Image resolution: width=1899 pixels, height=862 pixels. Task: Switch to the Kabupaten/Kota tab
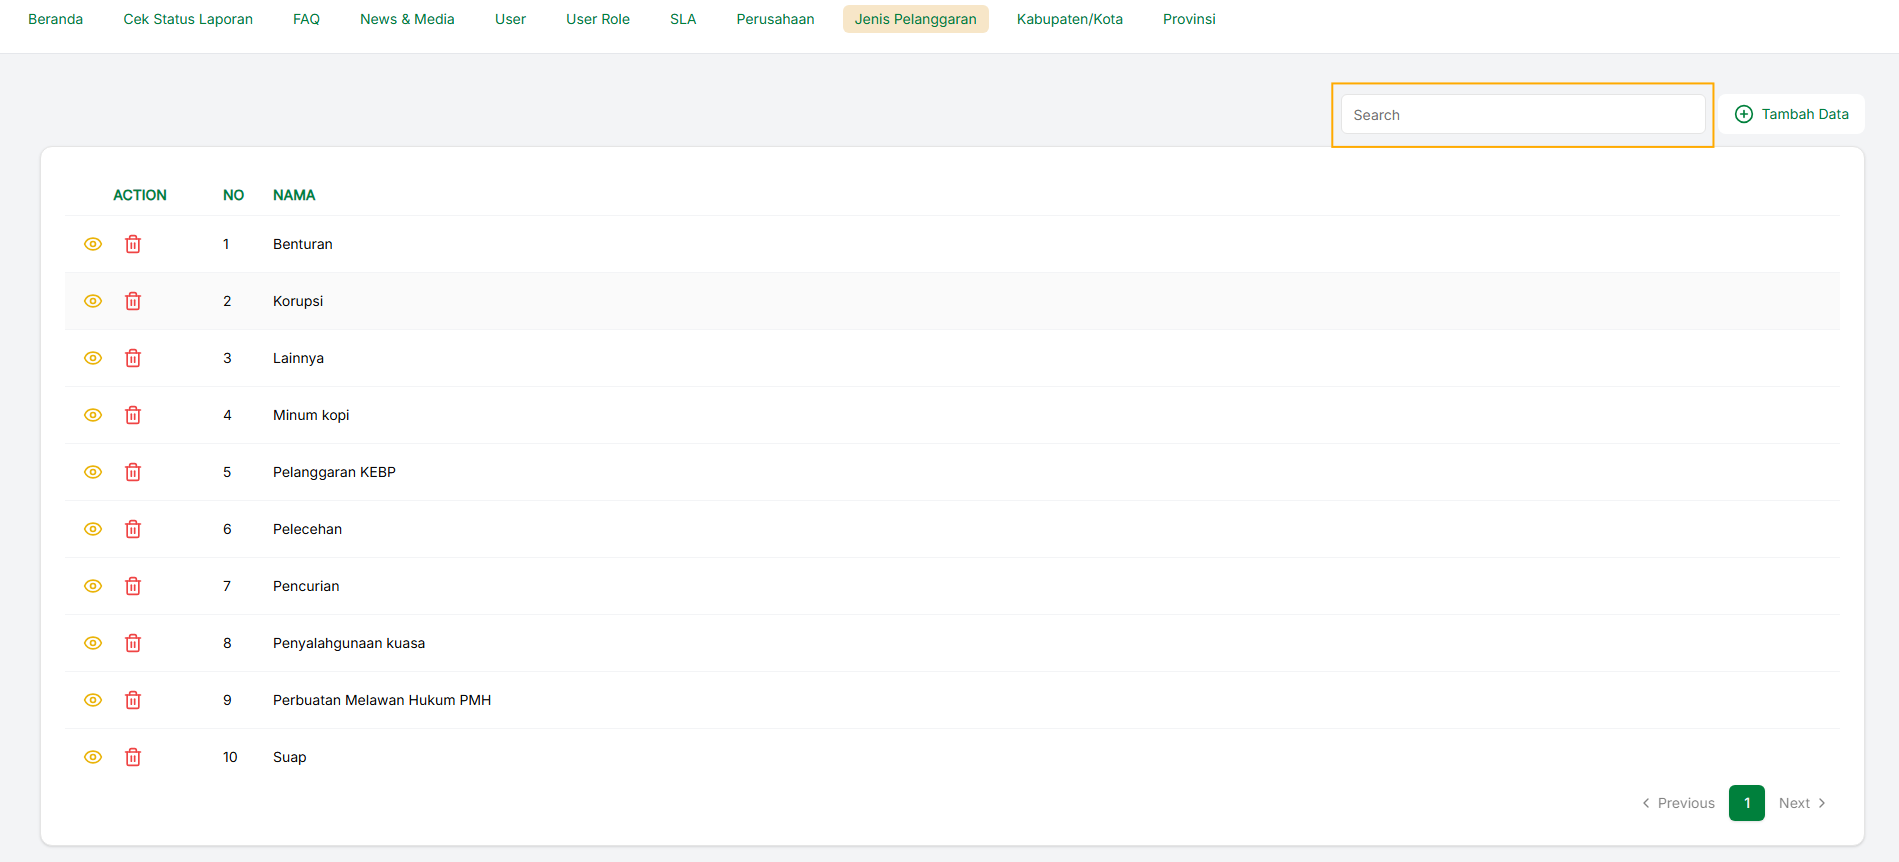pos(1069,19)
